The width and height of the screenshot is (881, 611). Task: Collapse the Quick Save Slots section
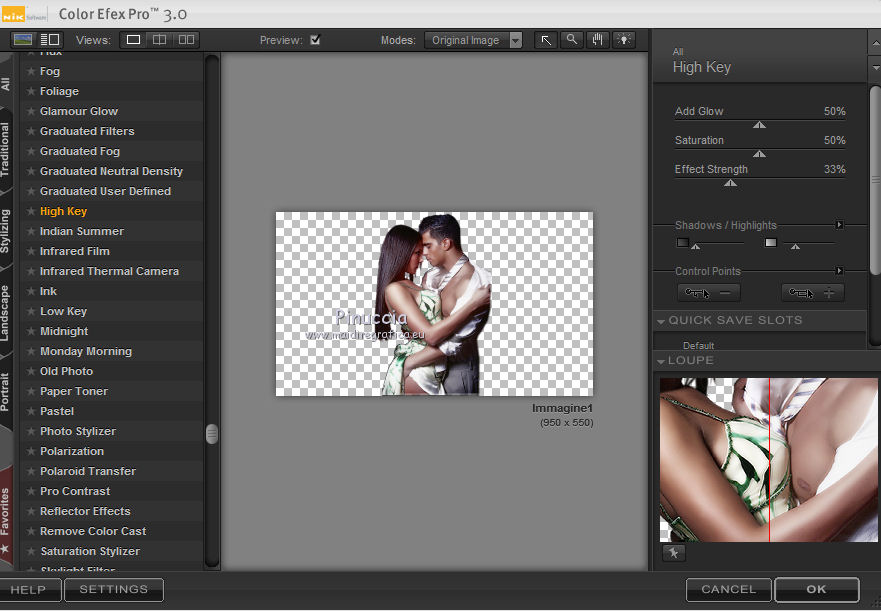(x=661, y=321)
